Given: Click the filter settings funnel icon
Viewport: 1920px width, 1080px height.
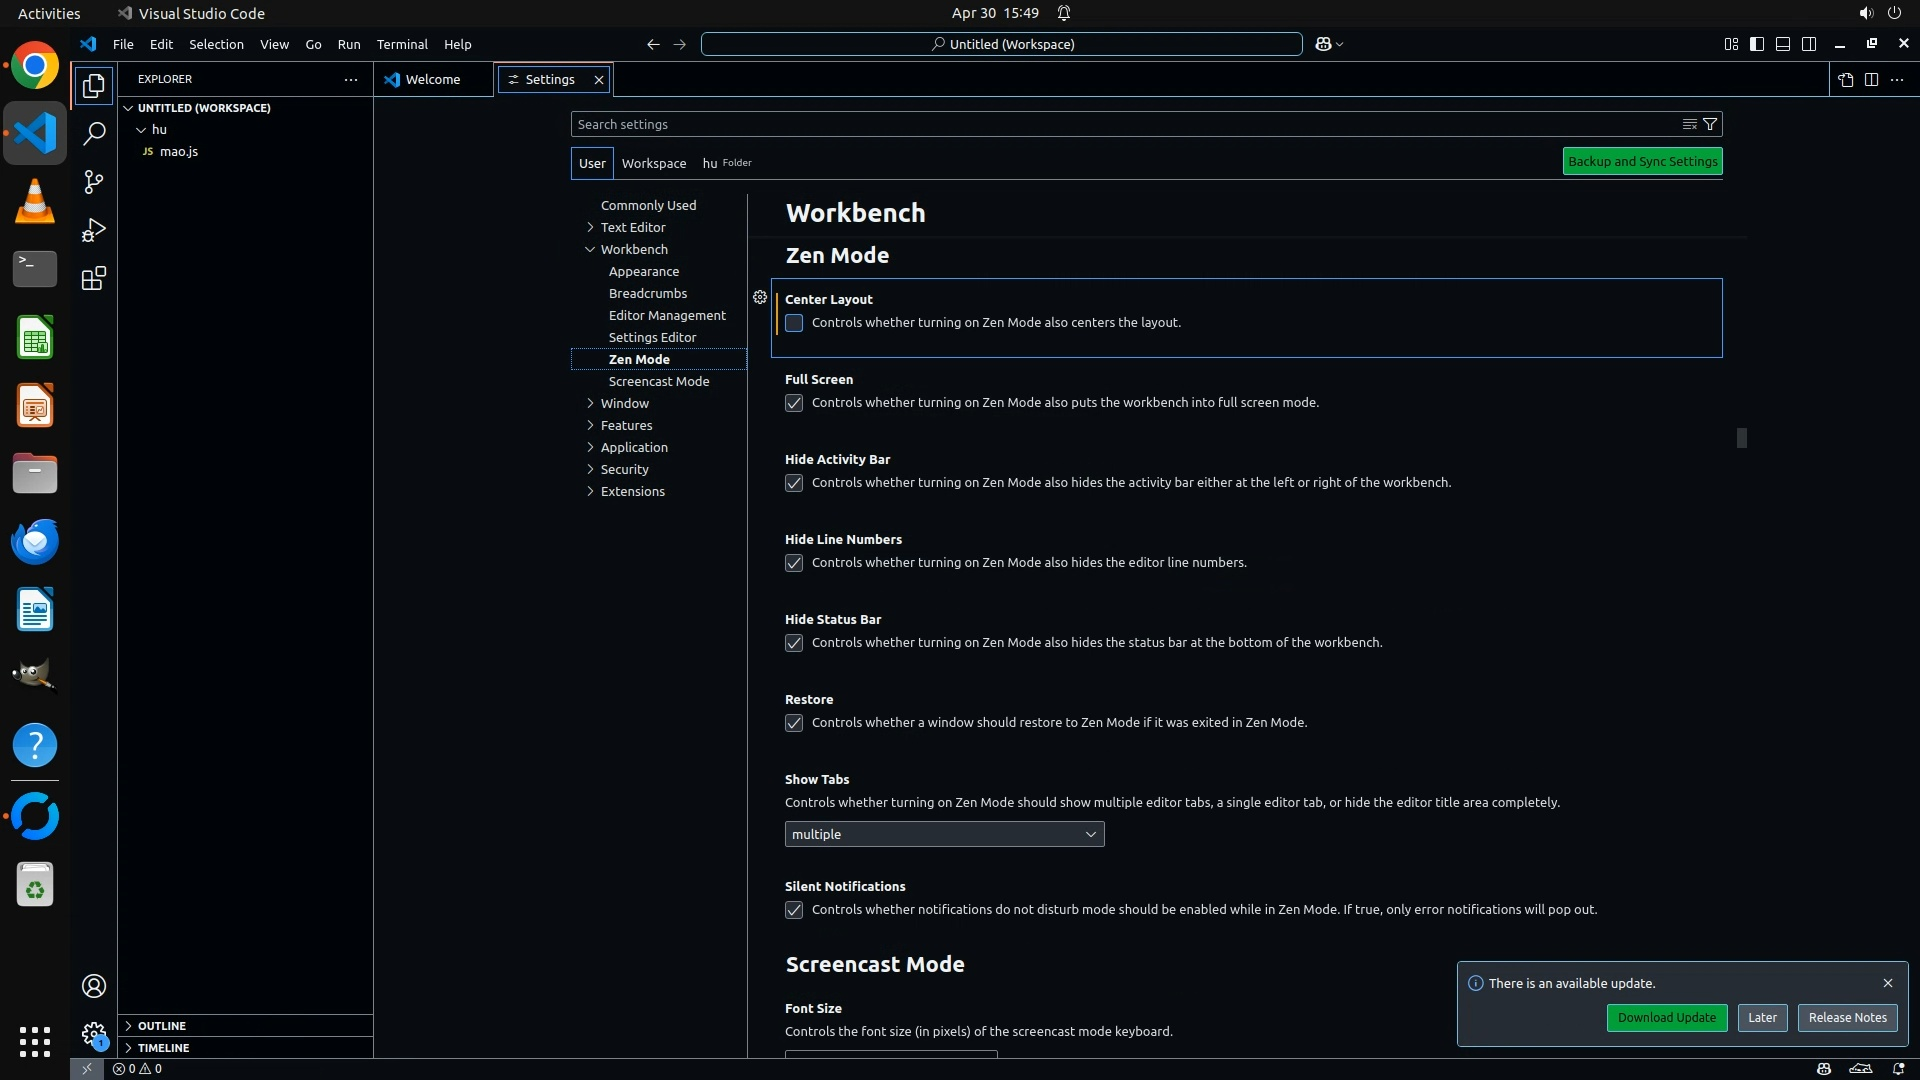Looking at the screenshot, I should [x=1710, y=124].
